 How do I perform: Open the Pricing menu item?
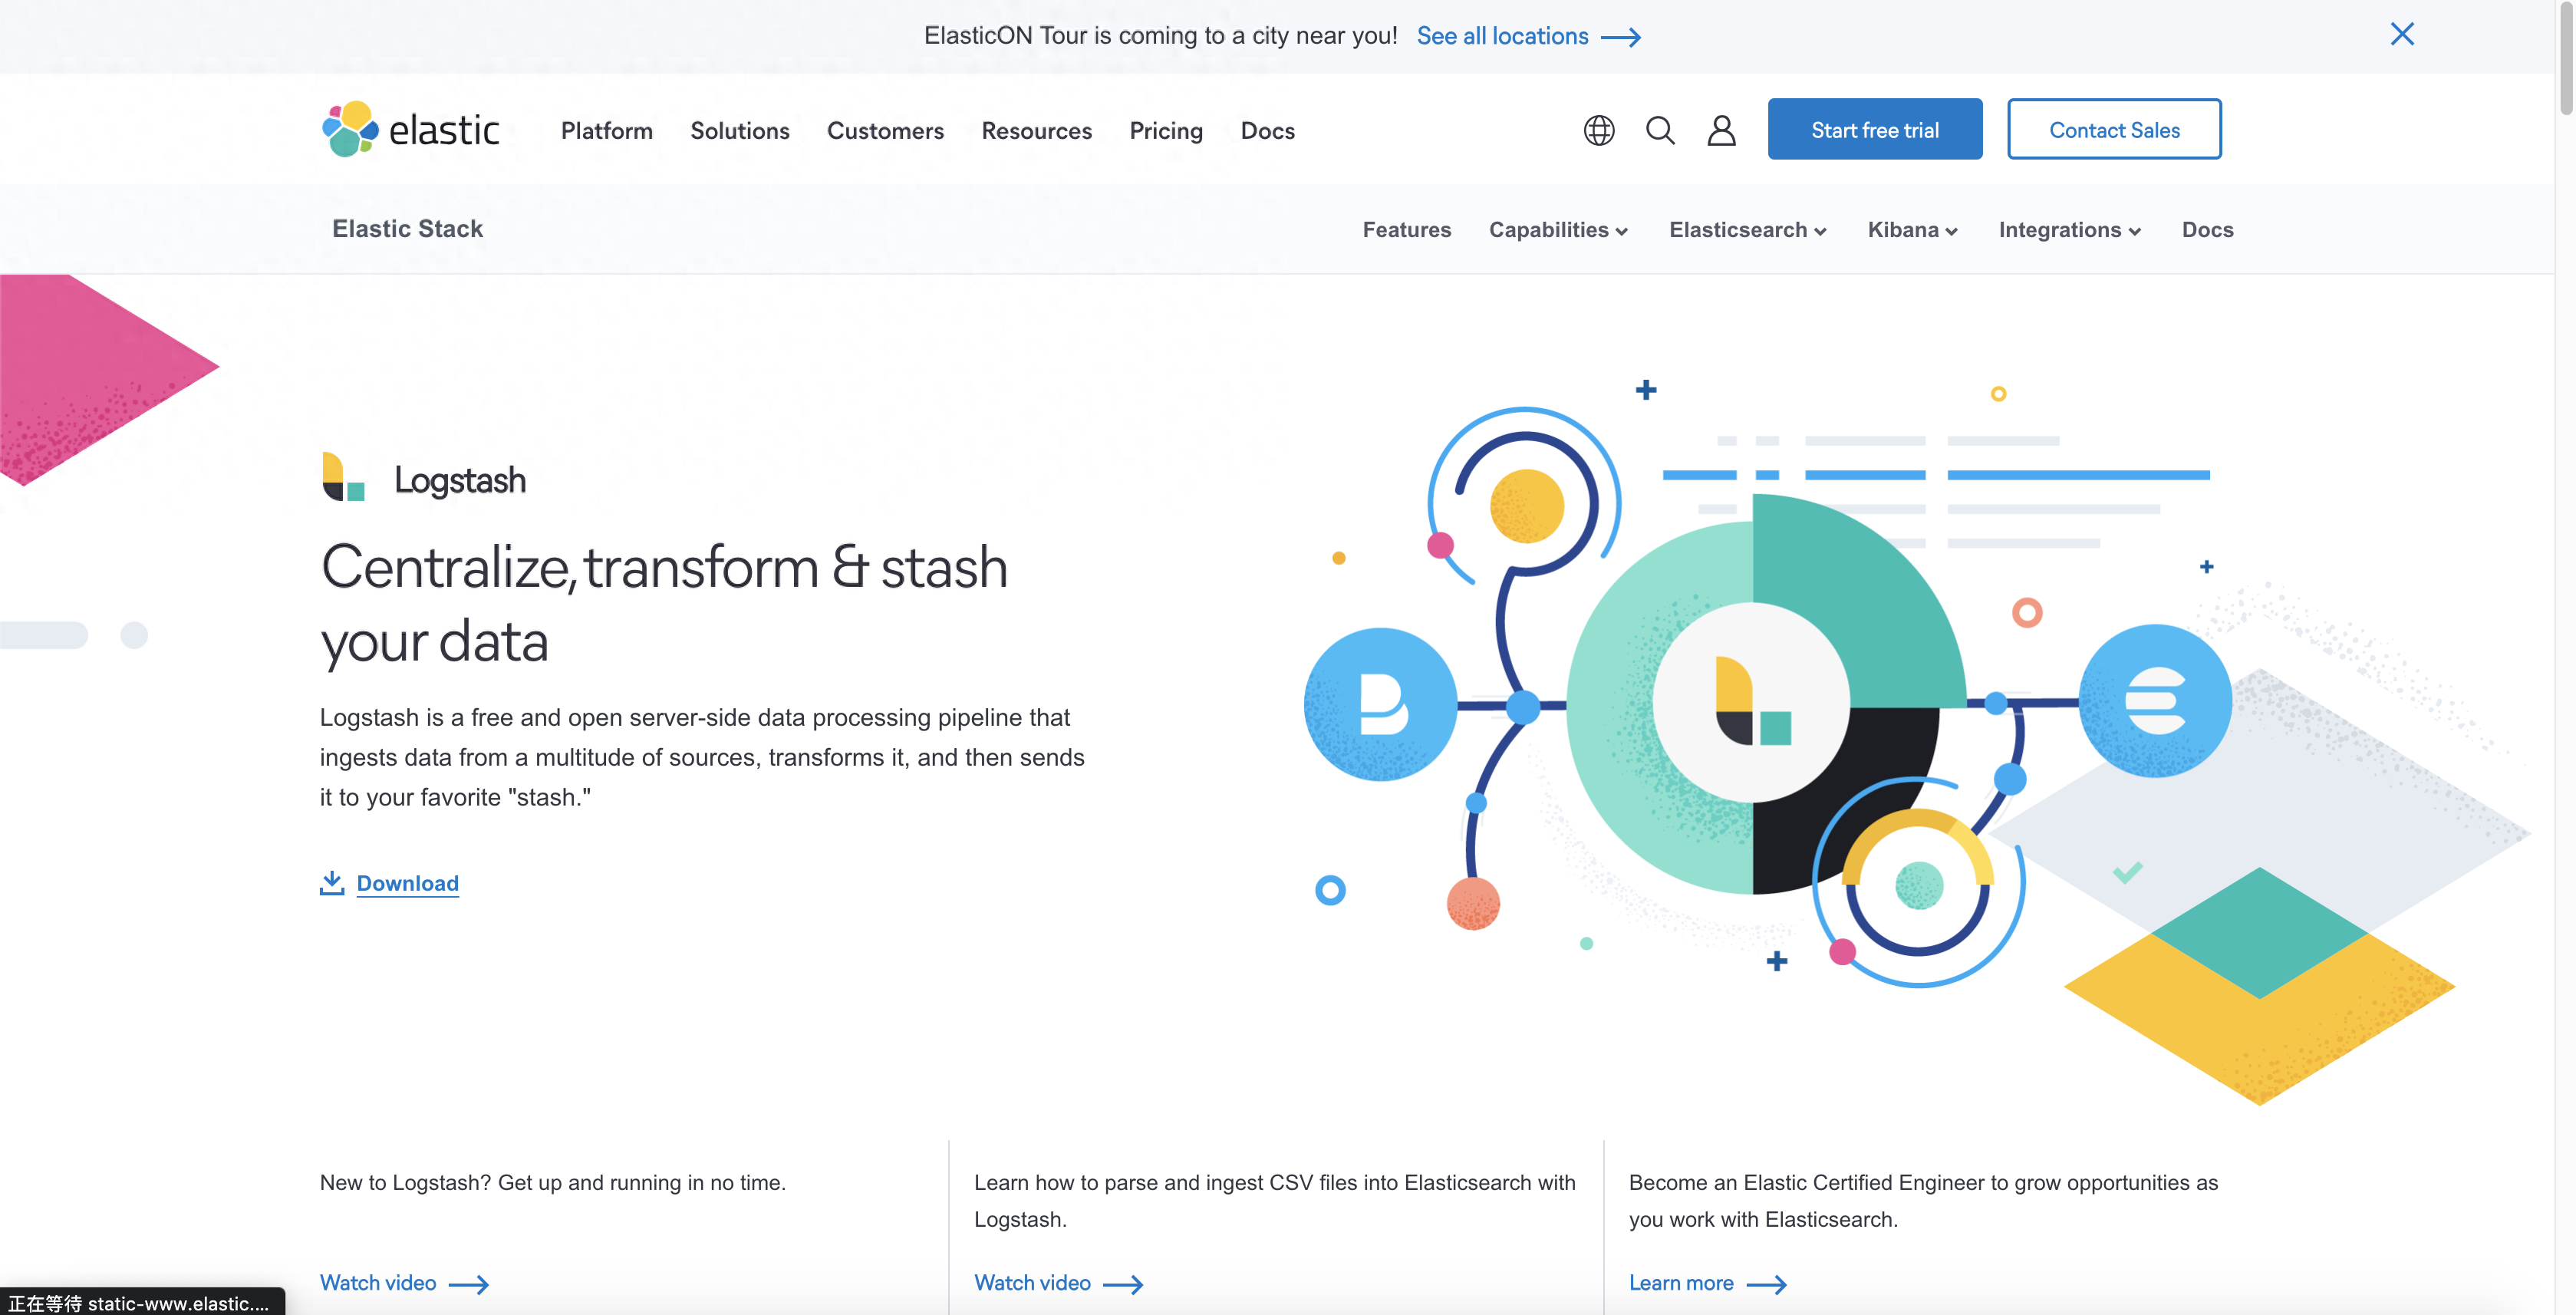coord(1165,130)
